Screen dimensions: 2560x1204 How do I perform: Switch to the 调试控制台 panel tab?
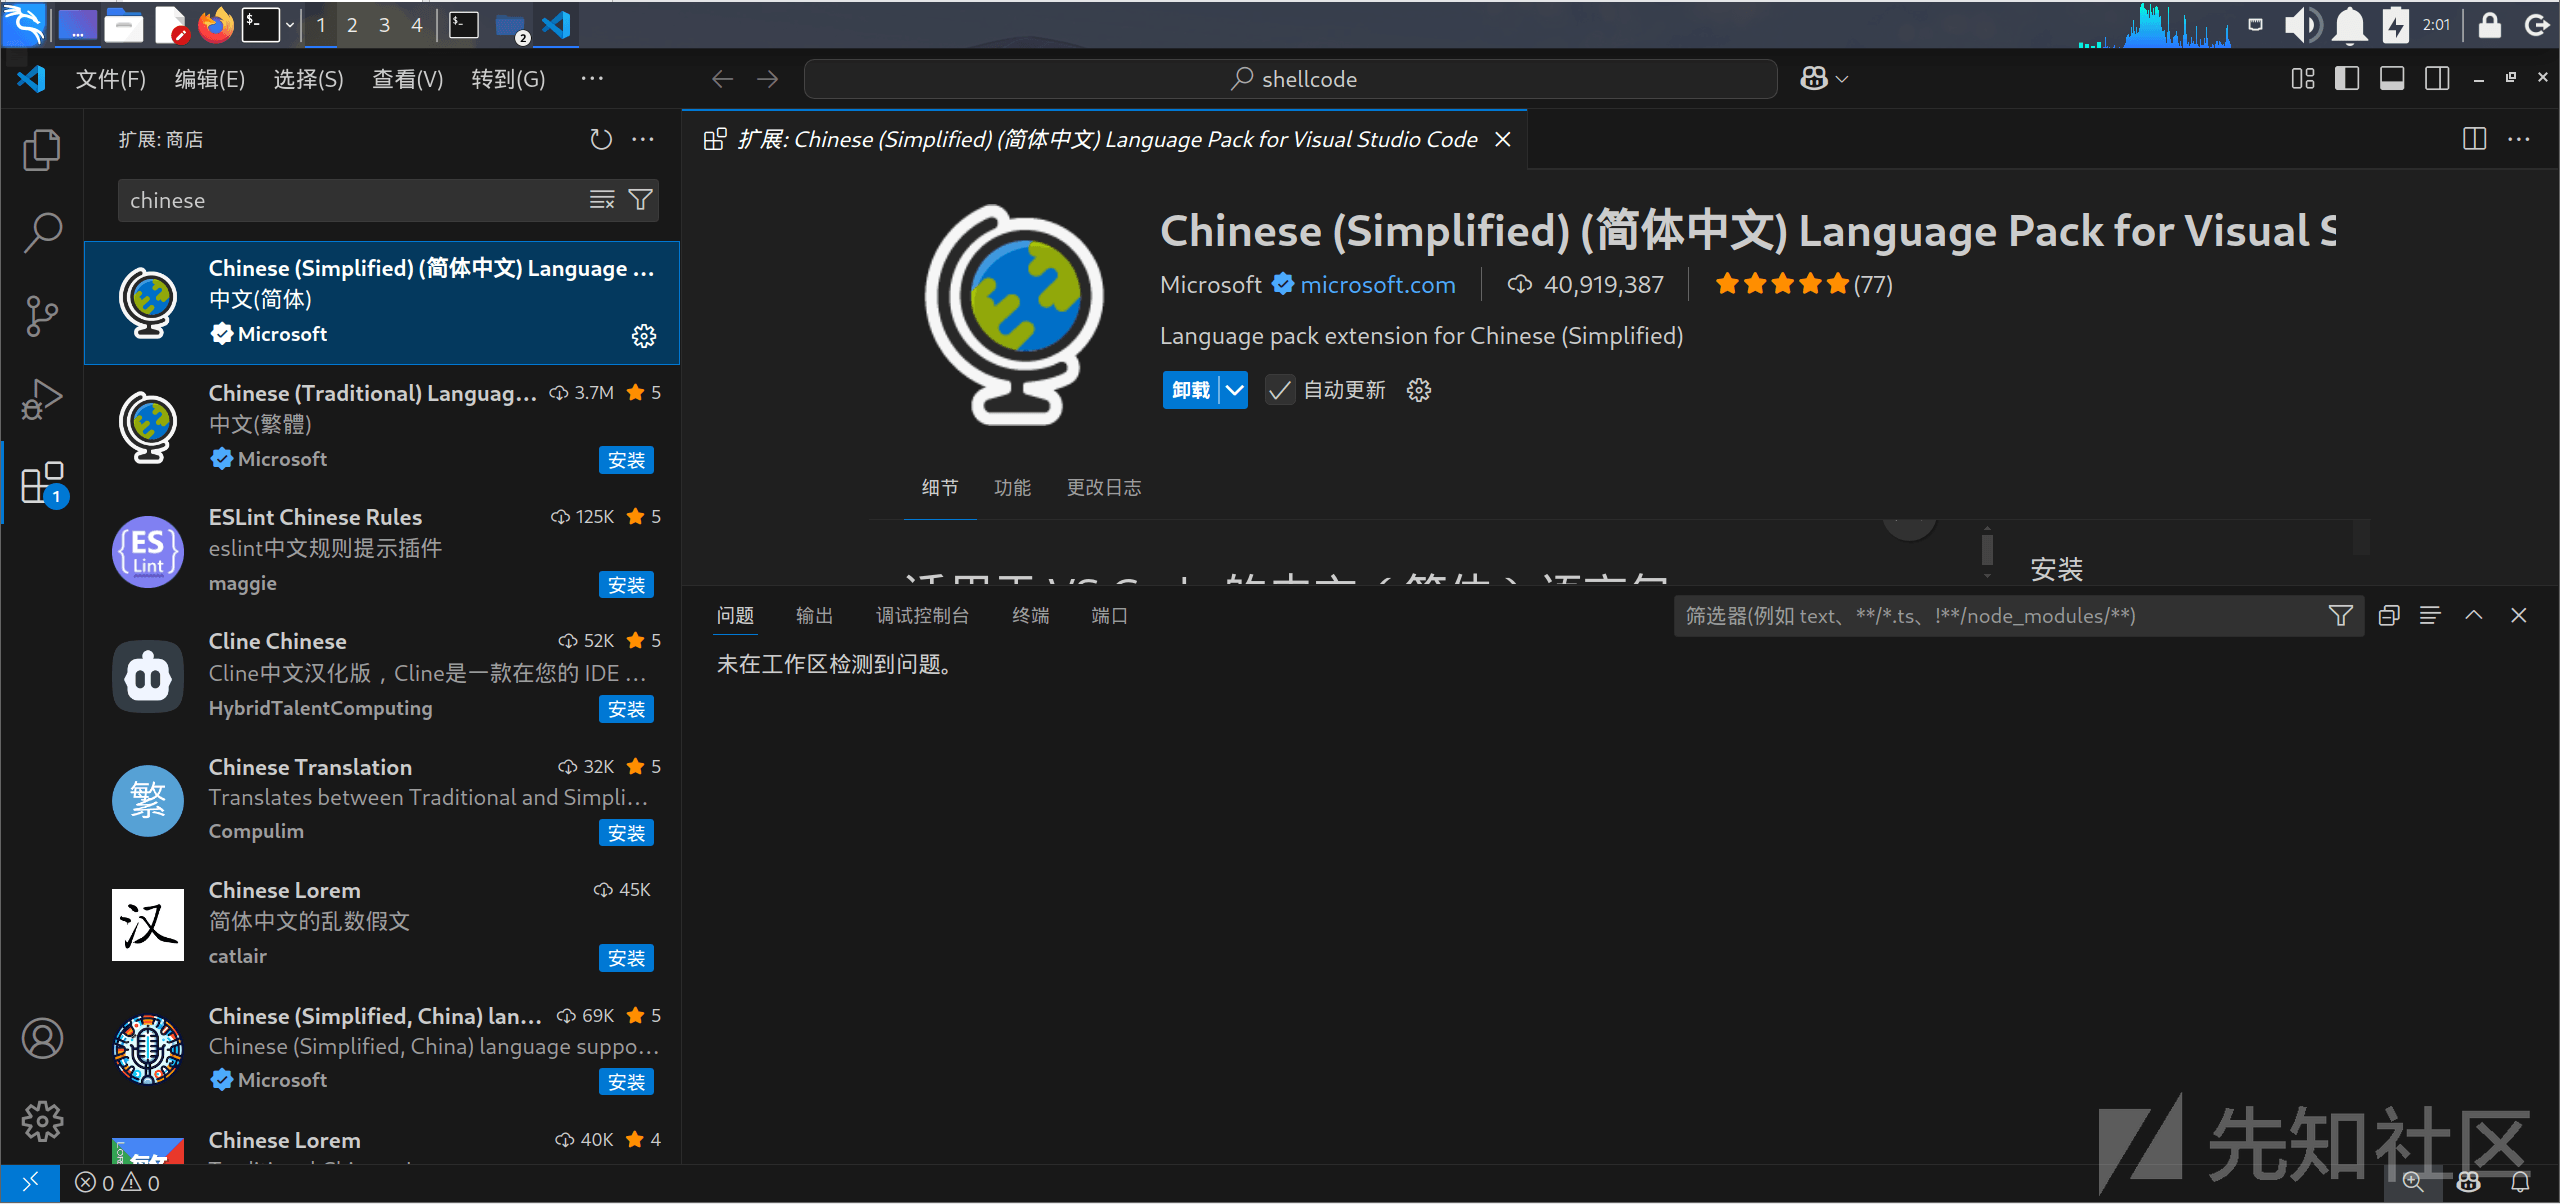point(923,616)
